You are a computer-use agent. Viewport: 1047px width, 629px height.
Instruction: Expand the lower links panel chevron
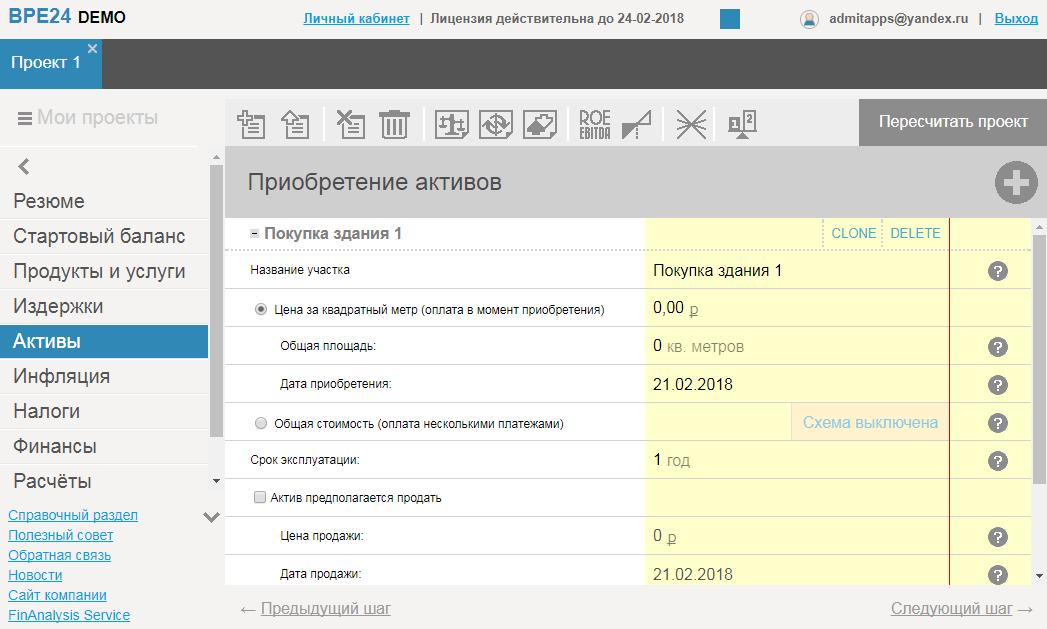click(211, 517)
